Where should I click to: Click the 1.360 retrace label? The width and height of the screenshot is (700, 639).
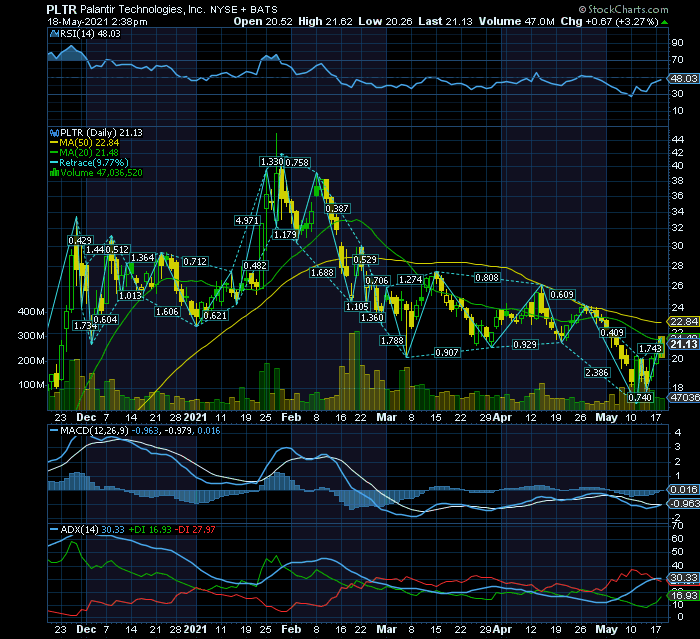click(x=372, y=317)
